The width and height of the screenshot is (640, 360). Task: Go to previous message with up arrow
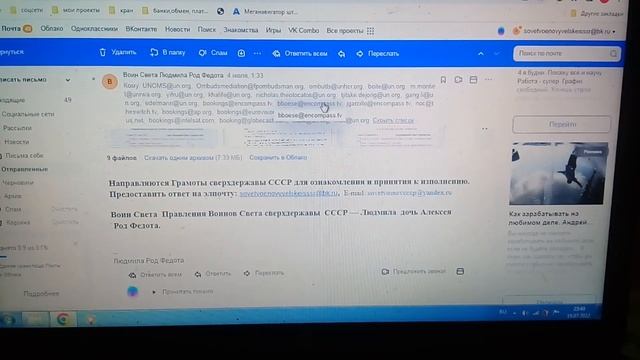pyautogui.click(x=481, y=53)
